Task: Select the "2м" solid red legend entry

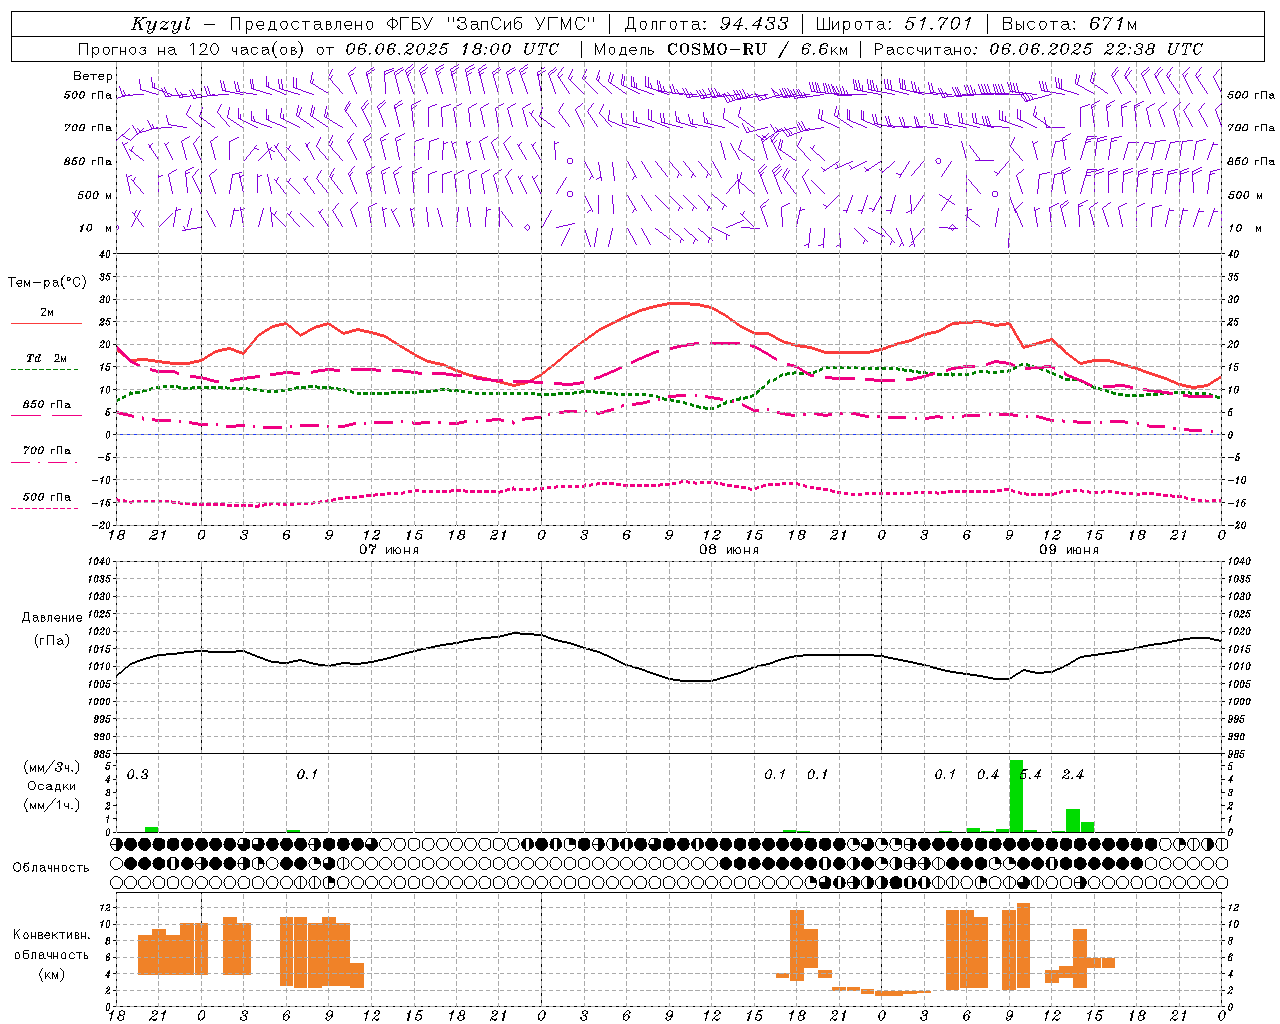Action: point(47,313)
